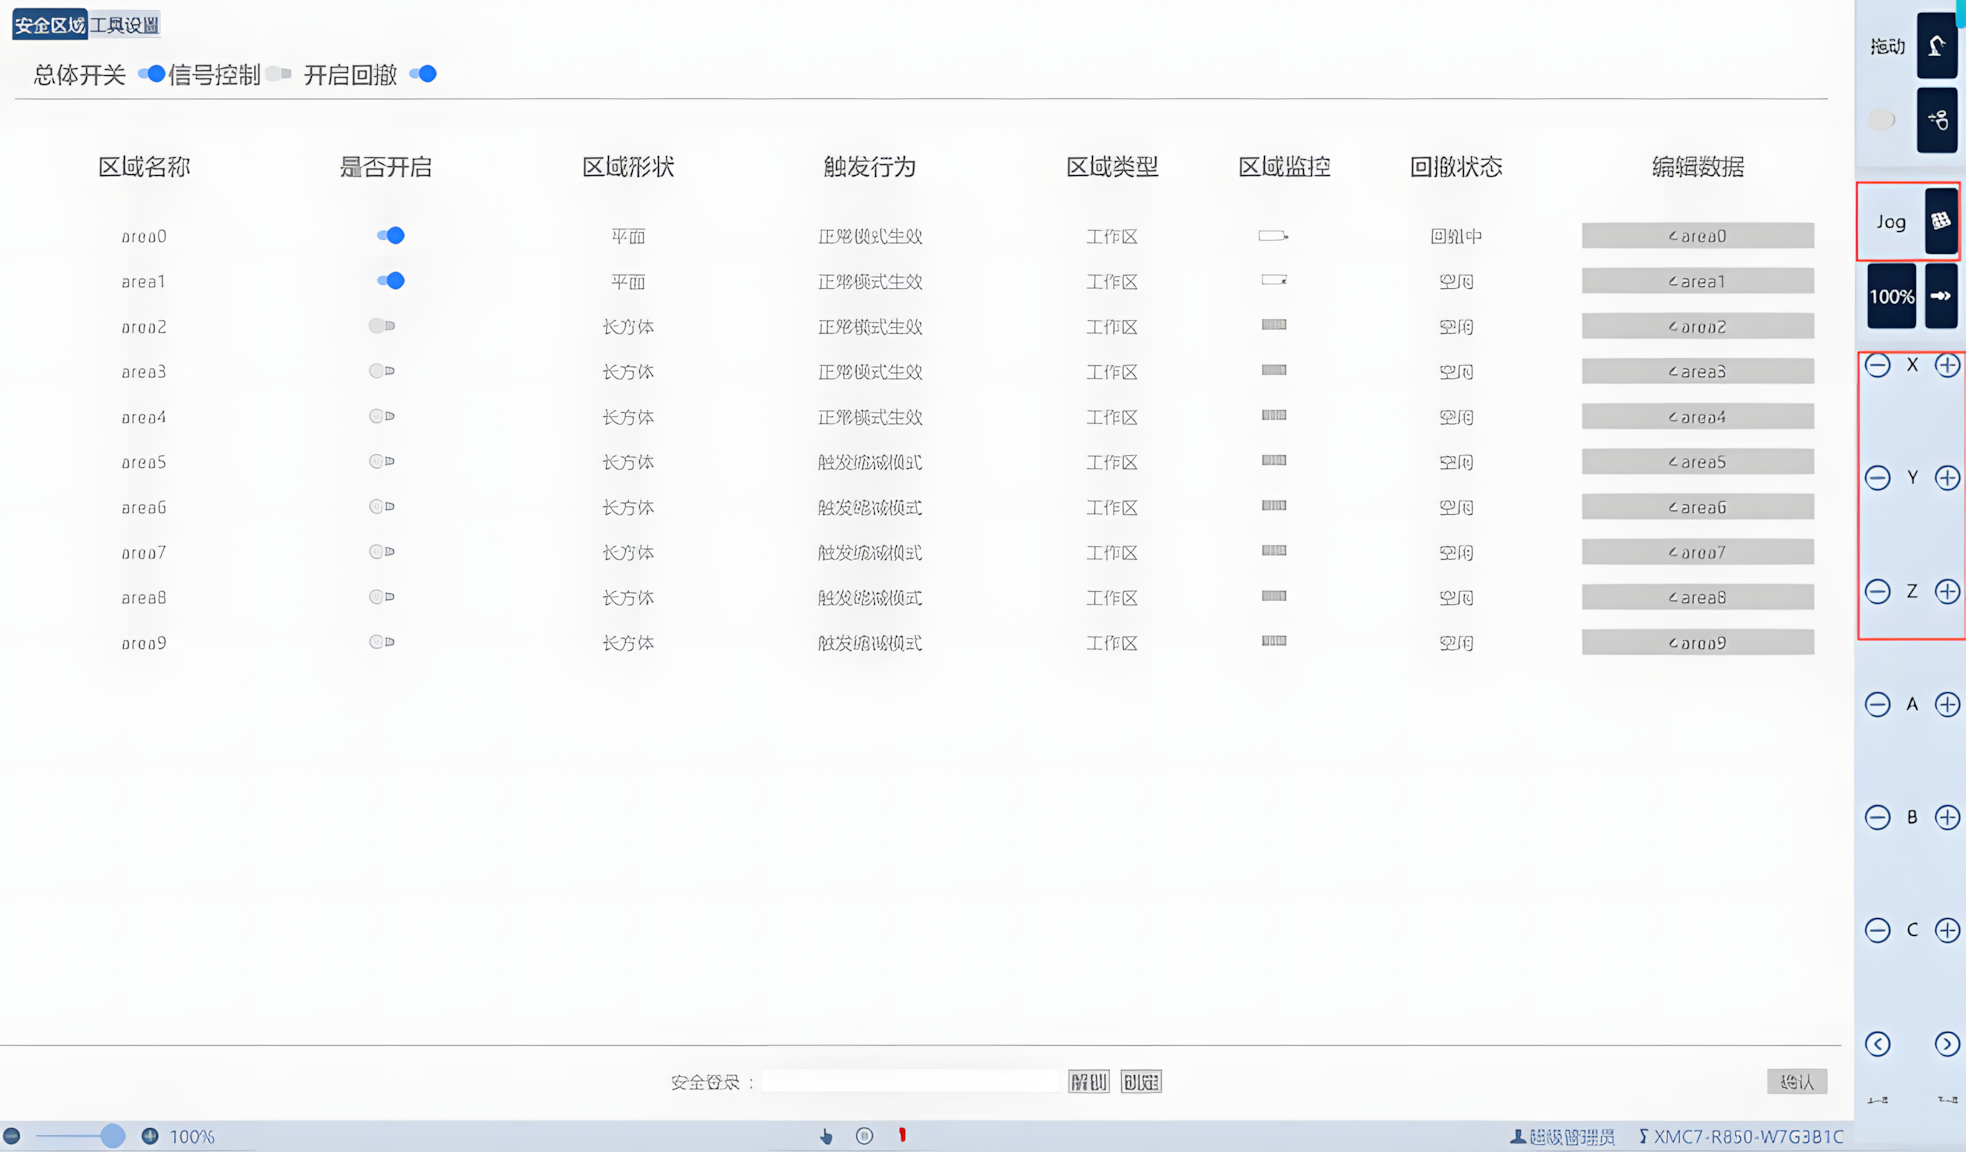Click area4's 长方体 shape cell

[629, 417]
